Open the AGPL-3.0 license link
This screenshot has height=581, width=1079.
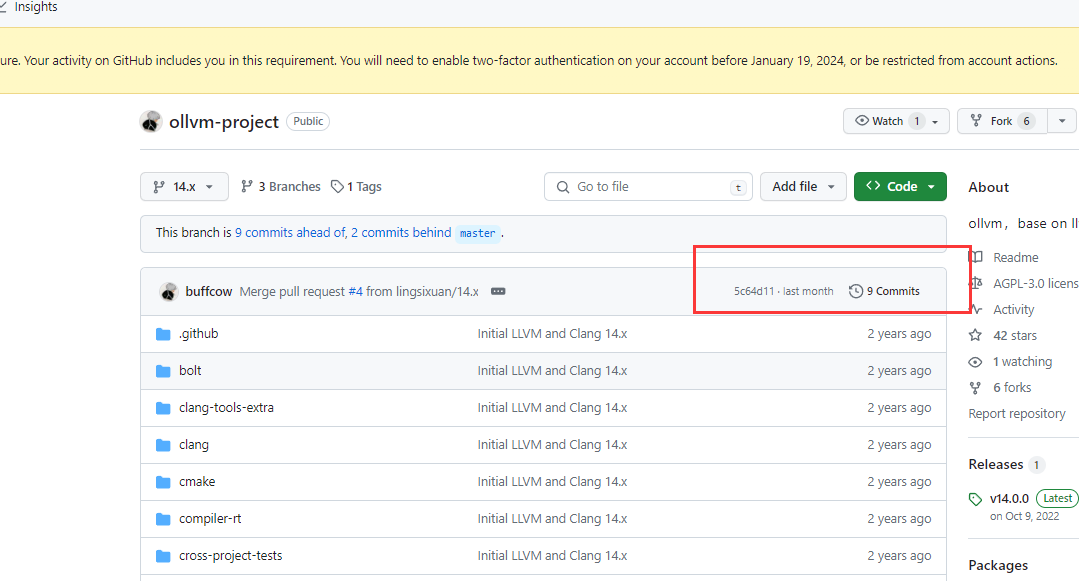pos(1036,284)
